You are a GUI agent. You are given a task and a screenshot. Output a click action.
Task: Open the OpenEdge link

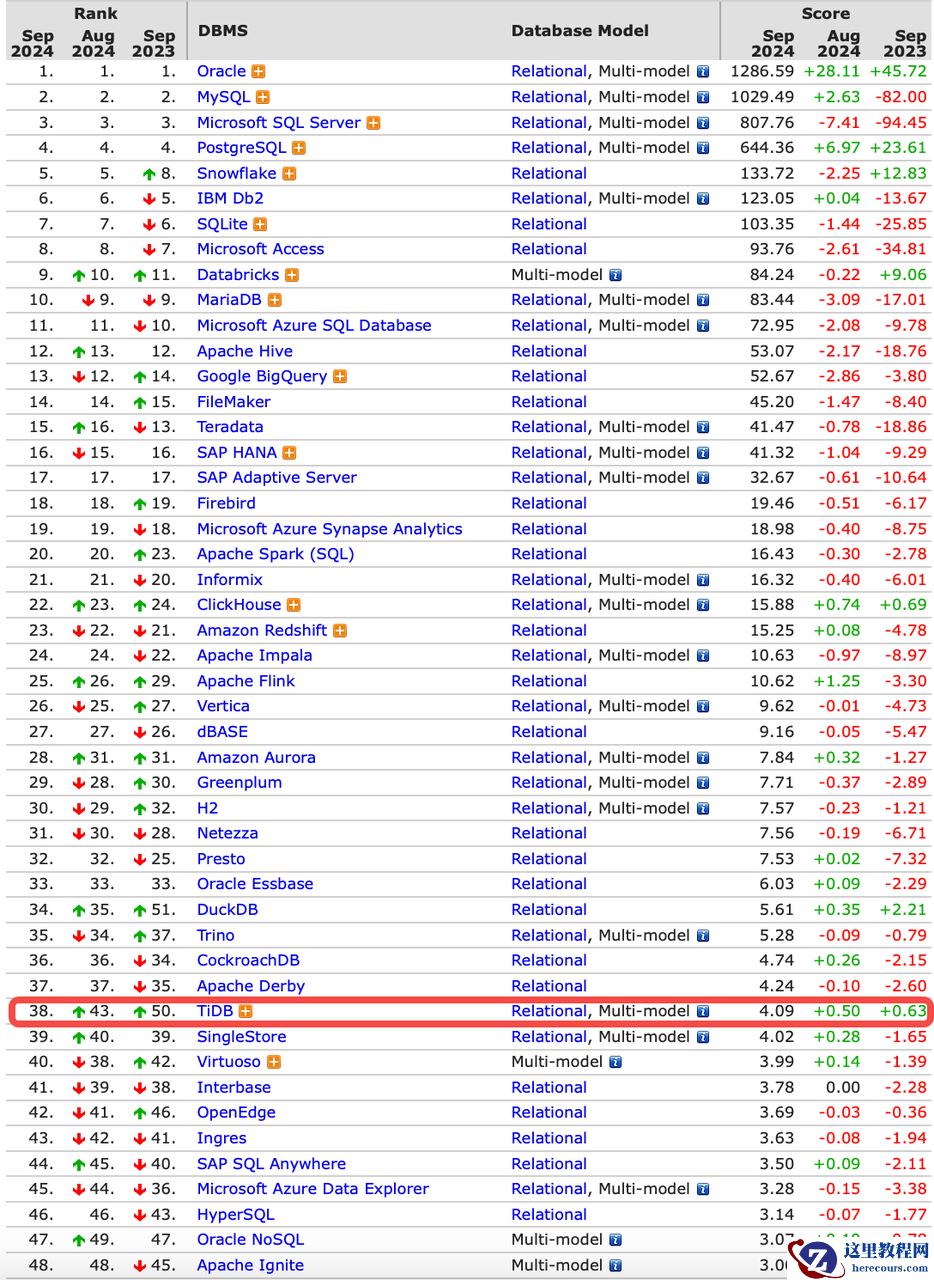(236, 1113)
